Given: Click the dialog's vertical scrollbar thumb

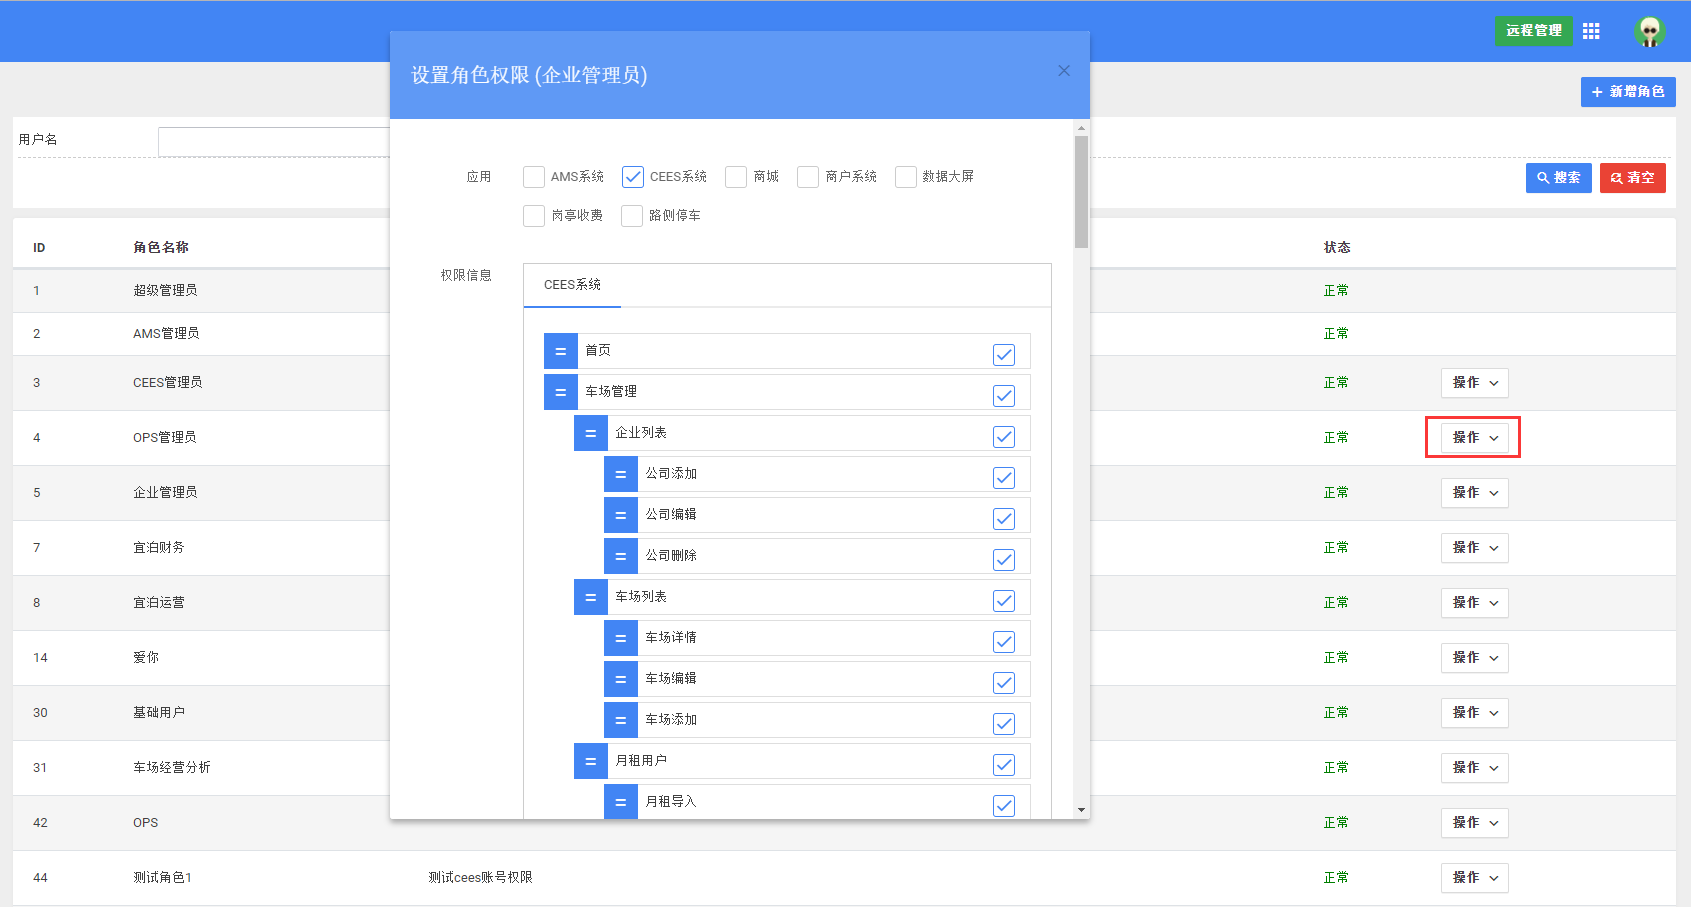Looking at the screenshot, I should point(1081,192).
